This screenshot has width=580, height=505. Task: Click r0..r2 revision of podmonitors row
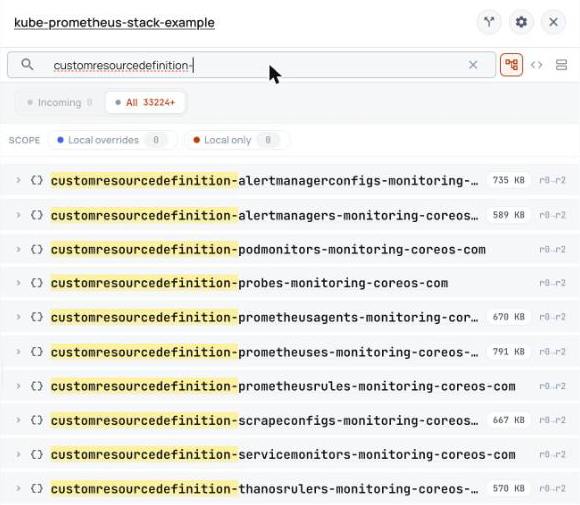point(552,249)
